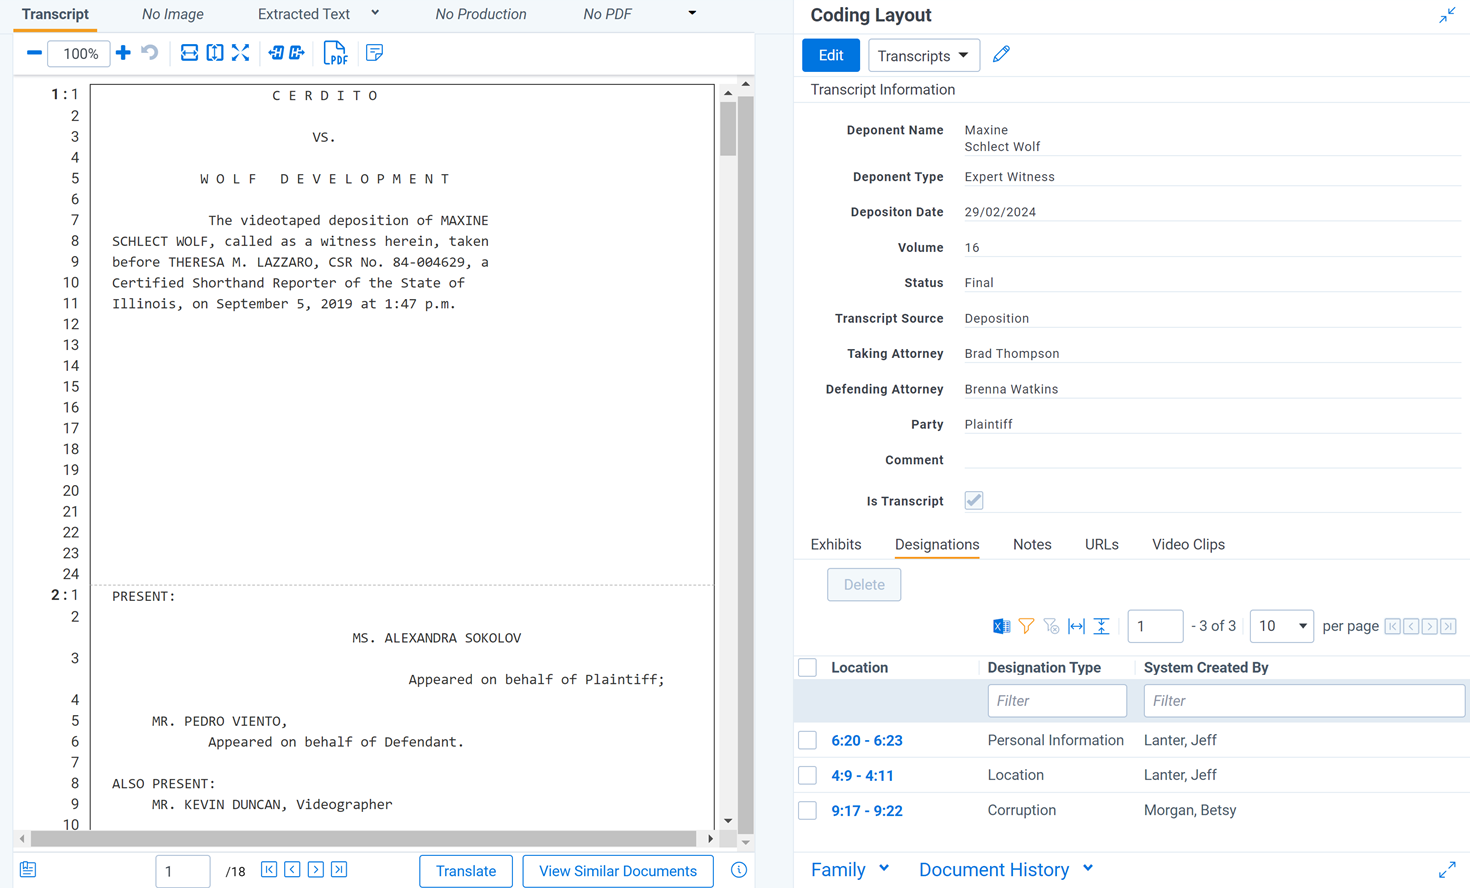
Task: Zoom out with the minus icon
Action: [34, 53]
